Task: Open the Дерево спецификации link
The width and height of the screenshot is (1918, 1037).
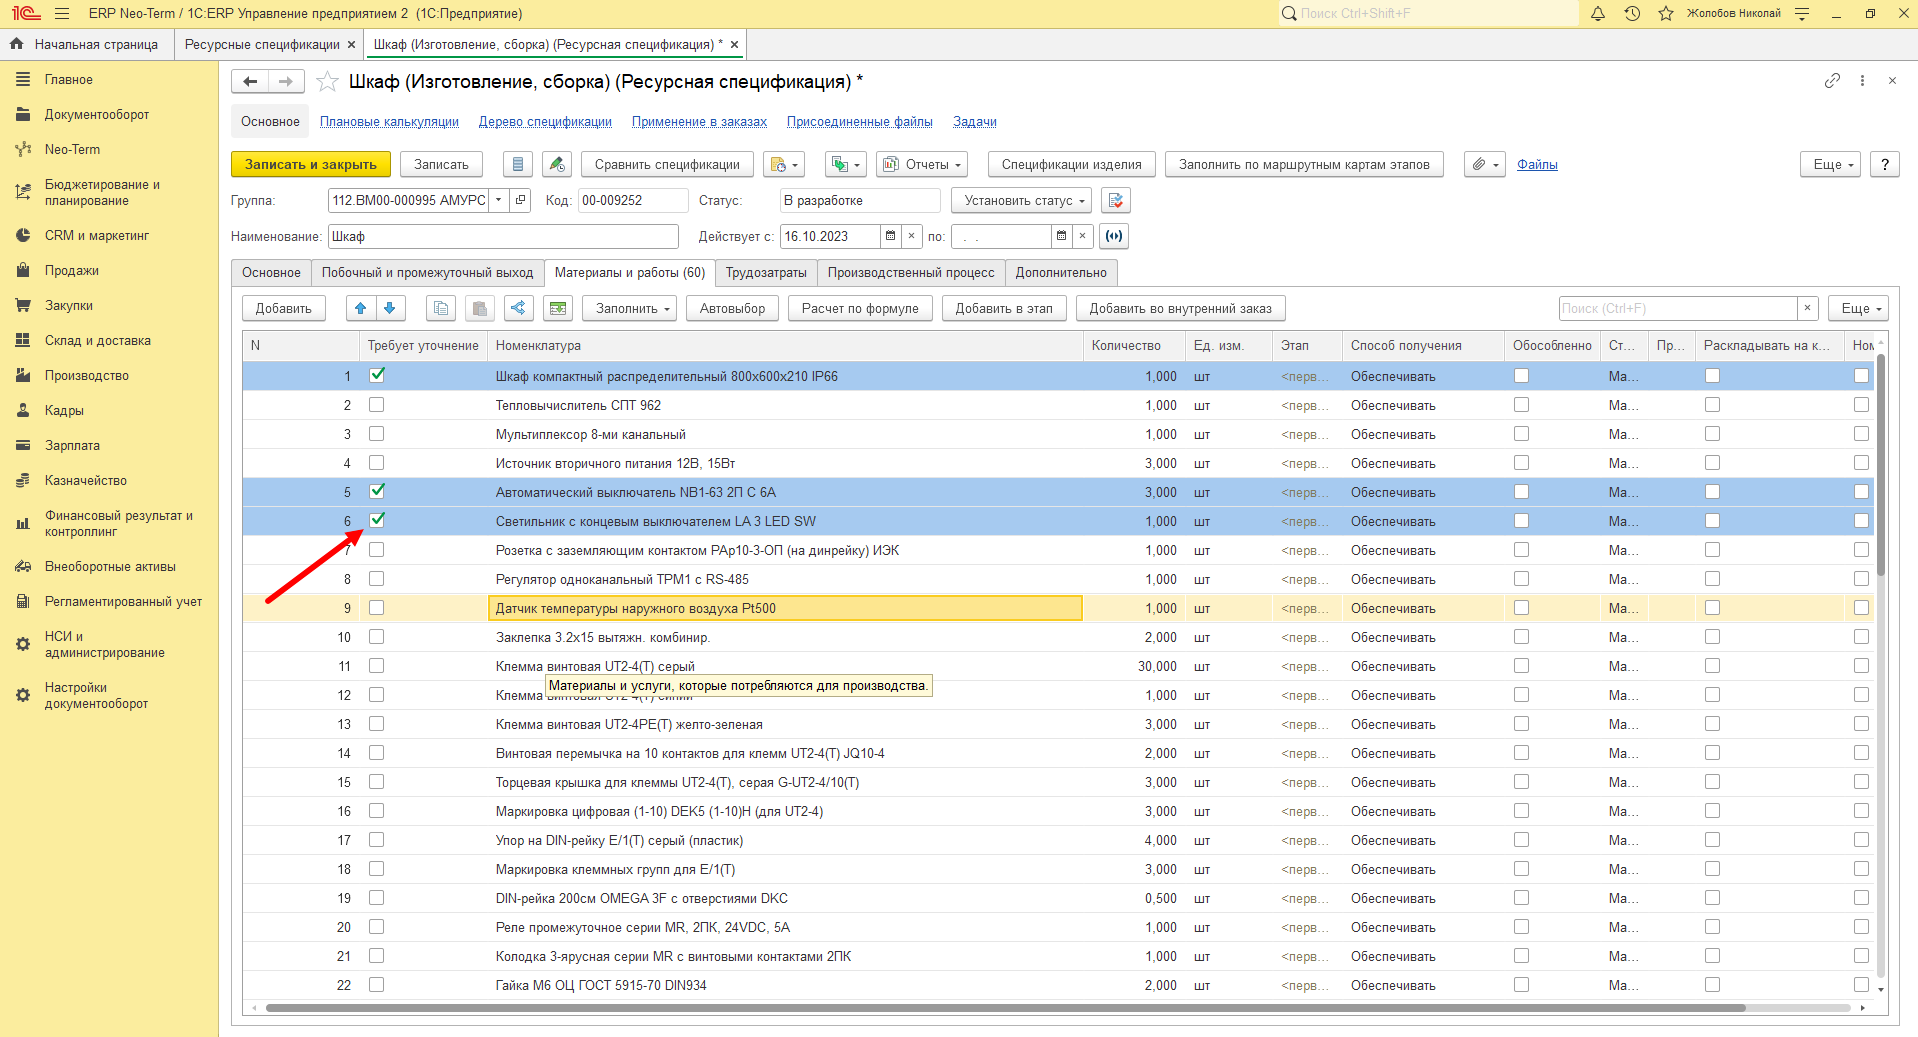Action: pyautogui.click(x=545, y=121)
